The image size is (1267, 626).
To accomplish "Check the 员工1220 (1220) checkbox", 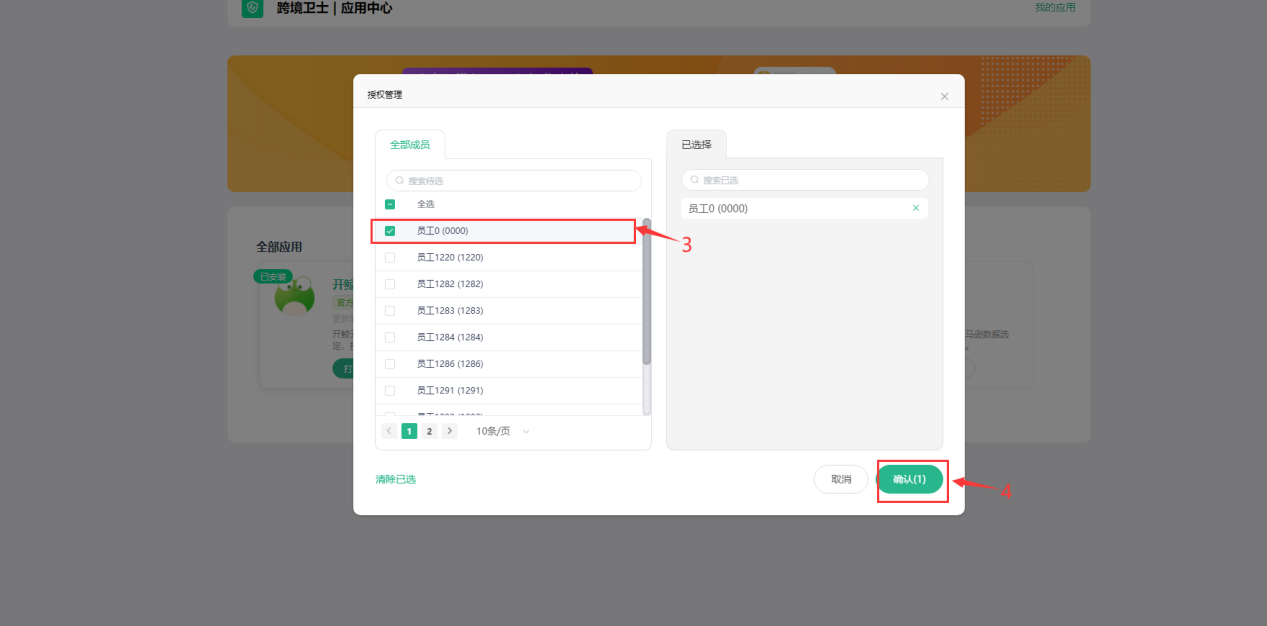I will click(390, 258).
